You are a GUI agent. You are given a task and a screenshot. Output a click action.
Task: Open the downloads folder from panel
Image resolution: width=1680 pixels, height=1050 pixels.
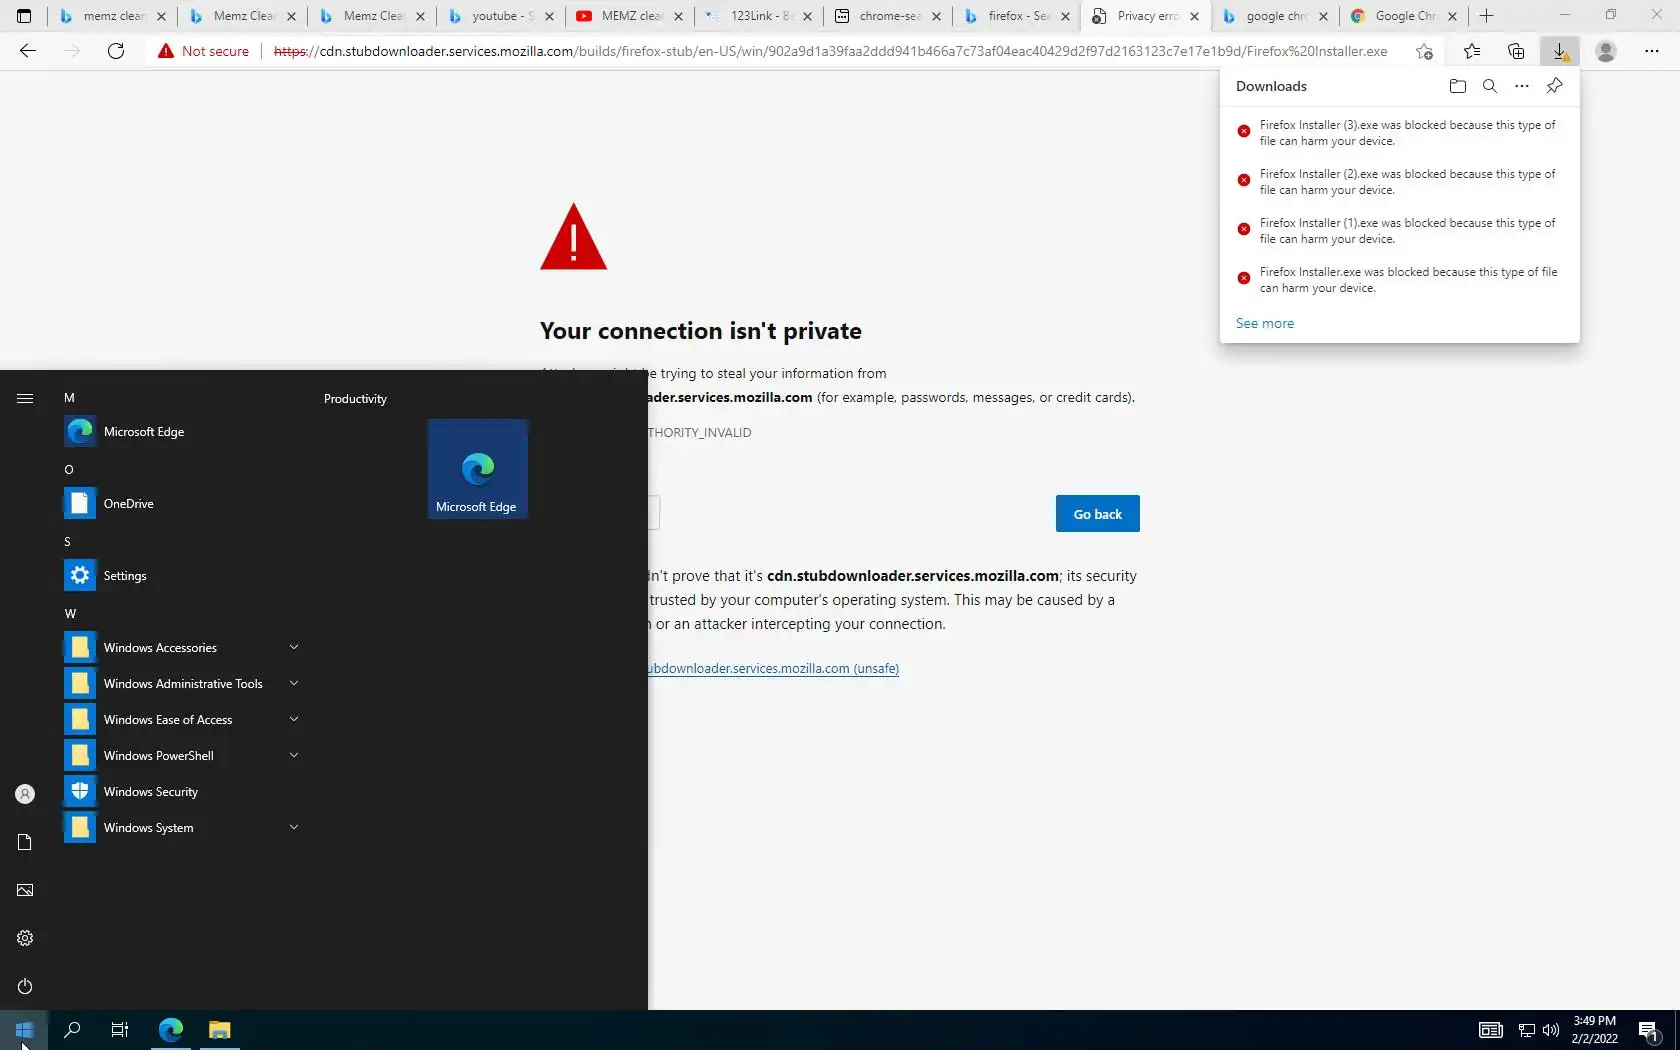tap(1458, 86)
